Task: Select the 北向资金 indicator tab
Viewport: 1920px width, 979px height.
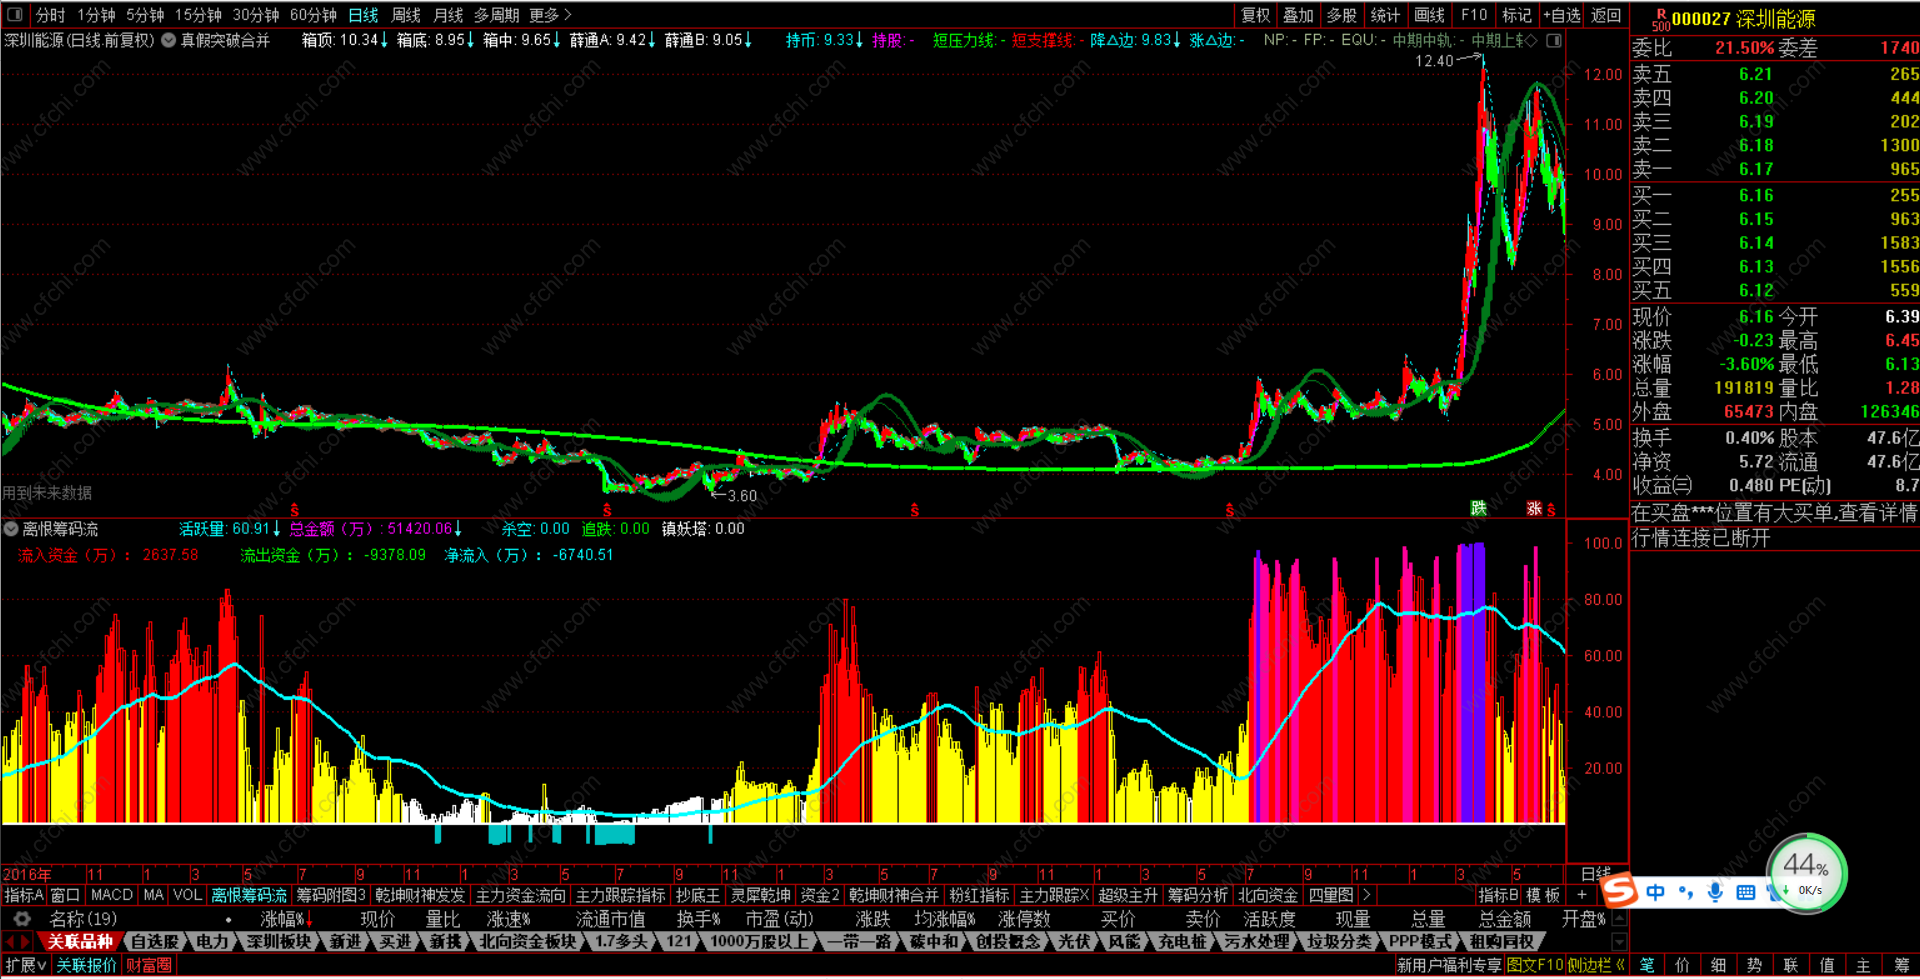Action: (1267, 895)
